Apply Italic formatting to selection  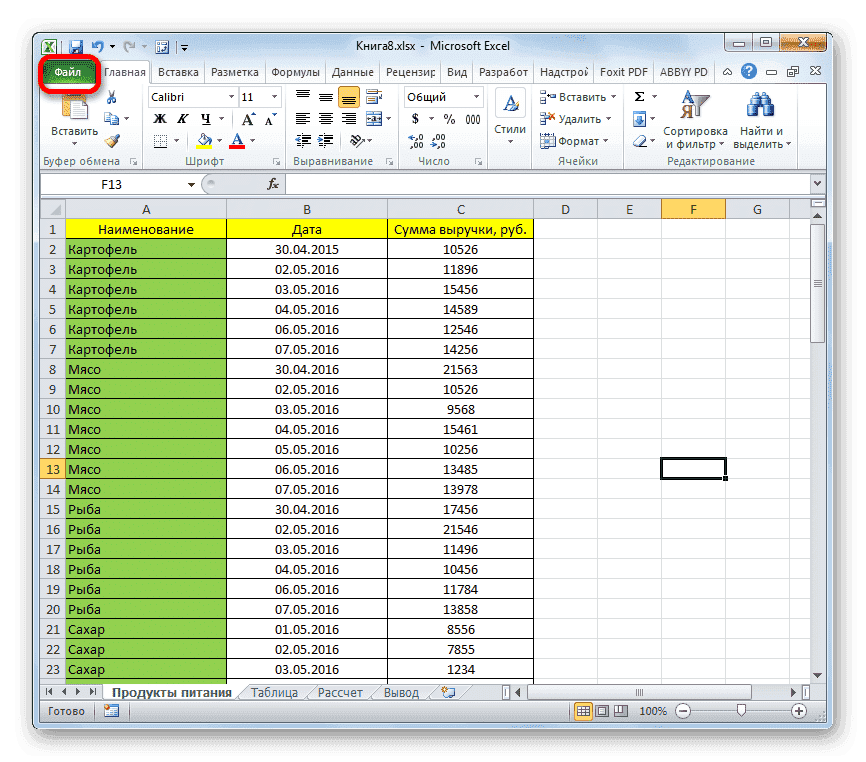point(183,117)
